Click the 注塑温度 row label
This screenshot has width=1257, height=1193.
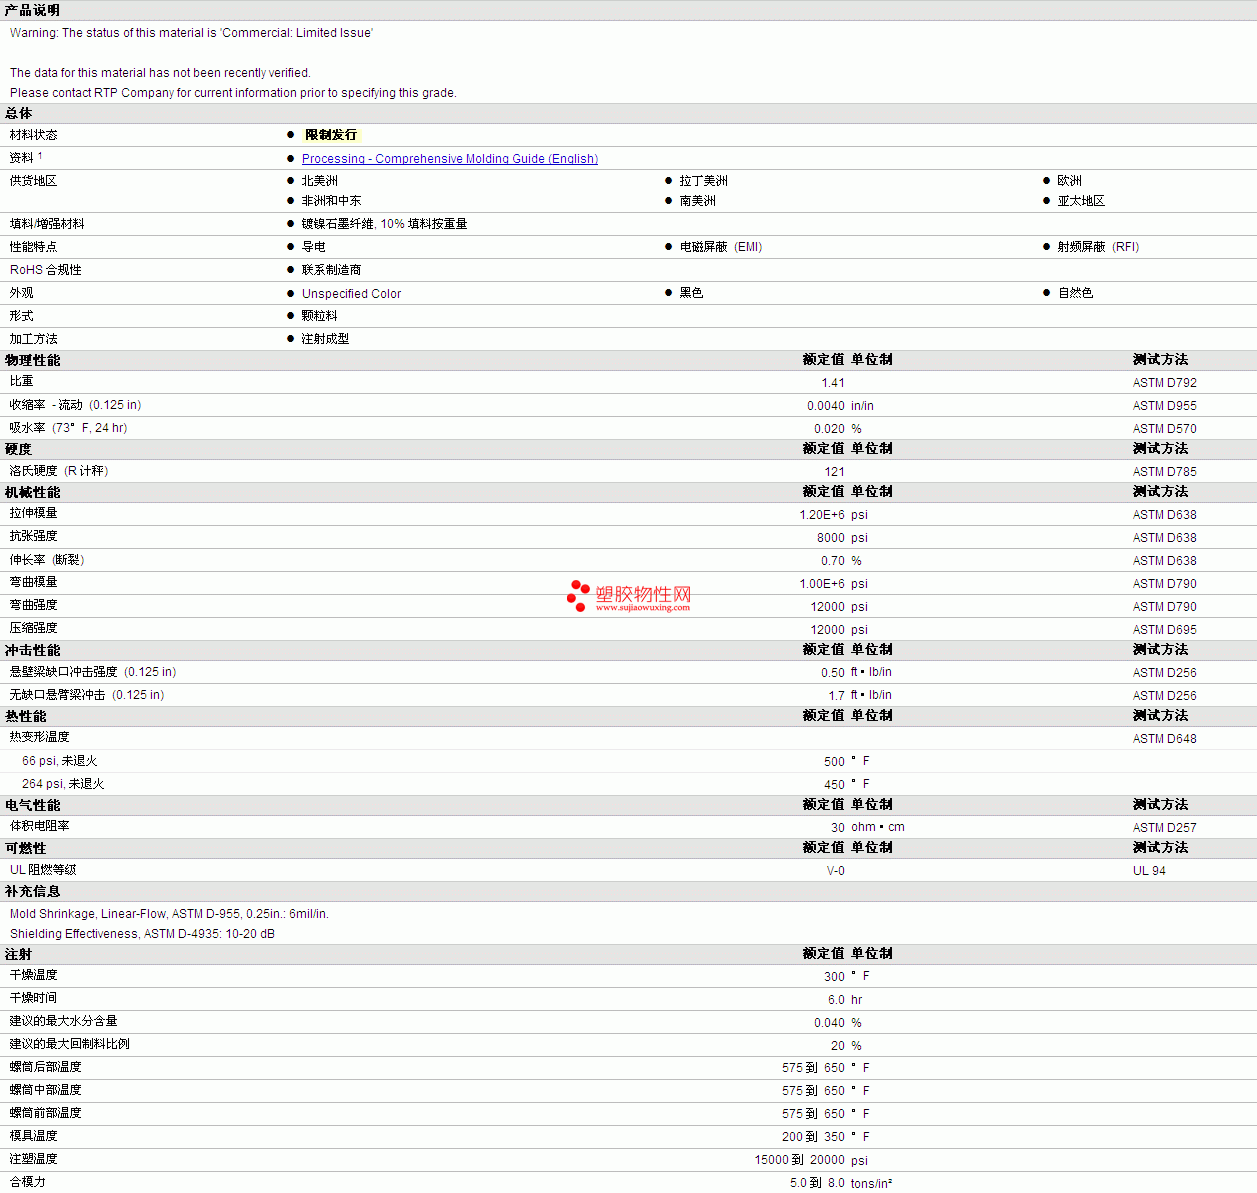(x=34, y=1159)
